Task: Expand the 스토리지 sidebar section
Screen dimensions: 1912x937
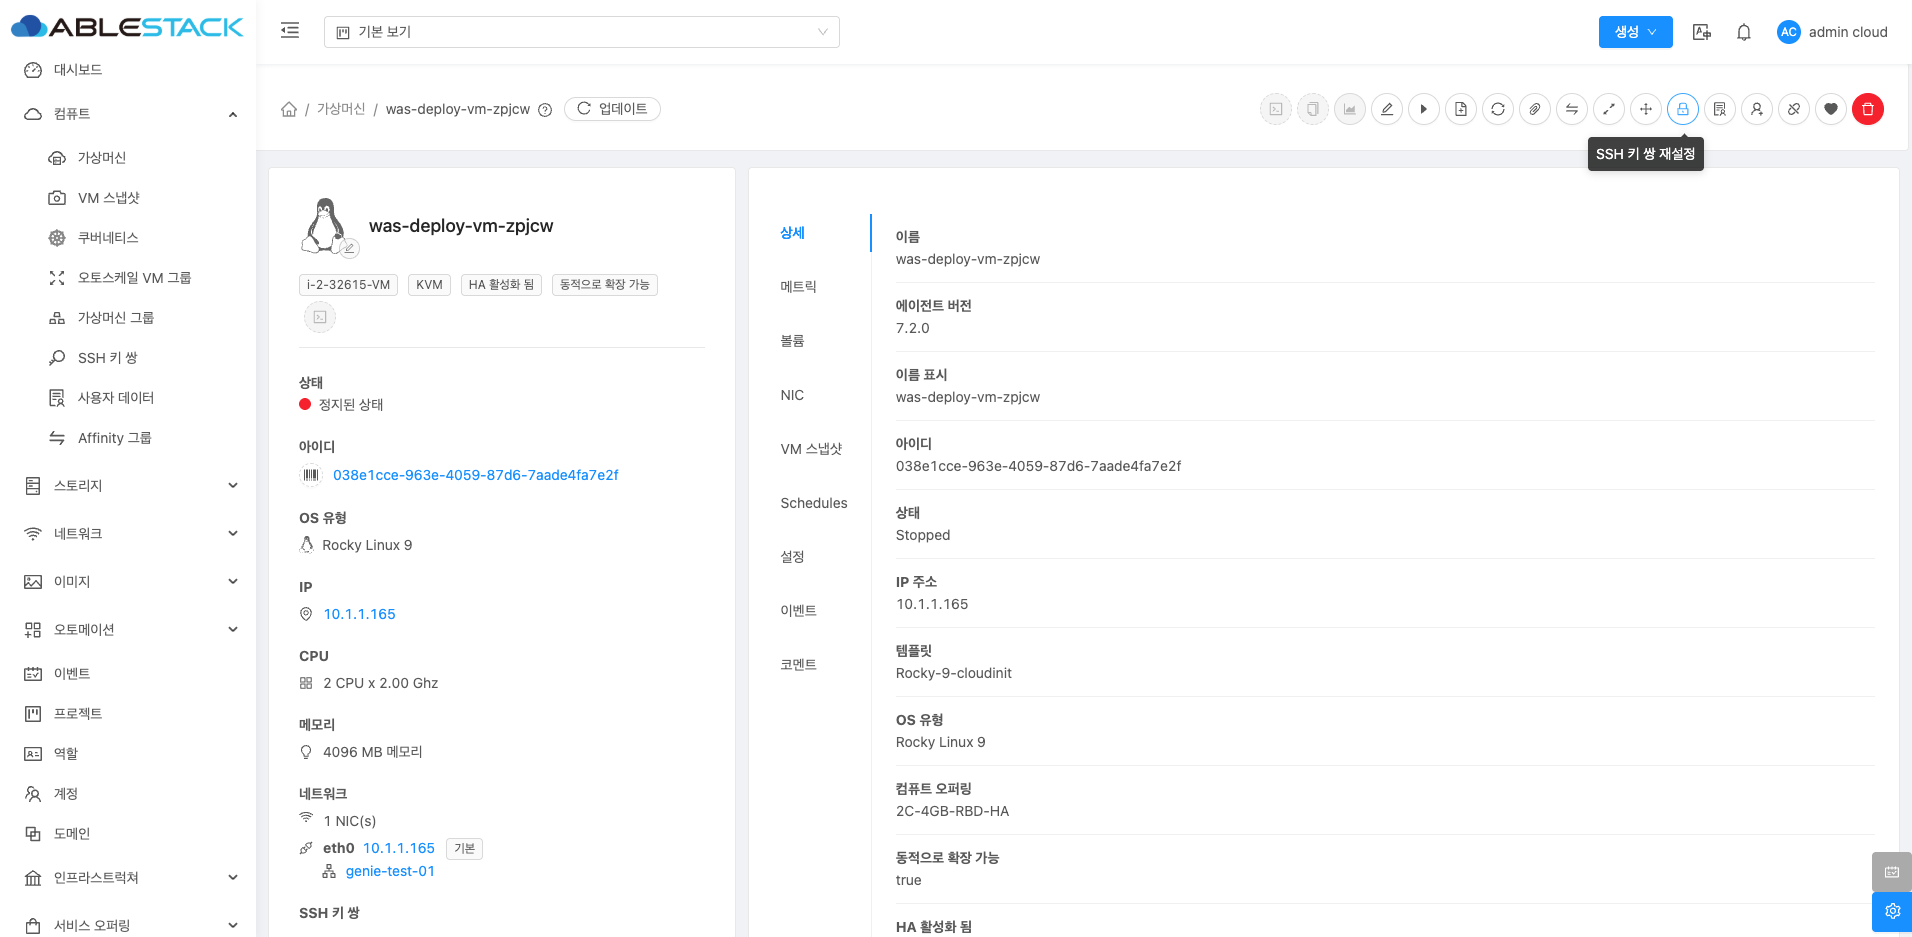Action: coord(232,486)
